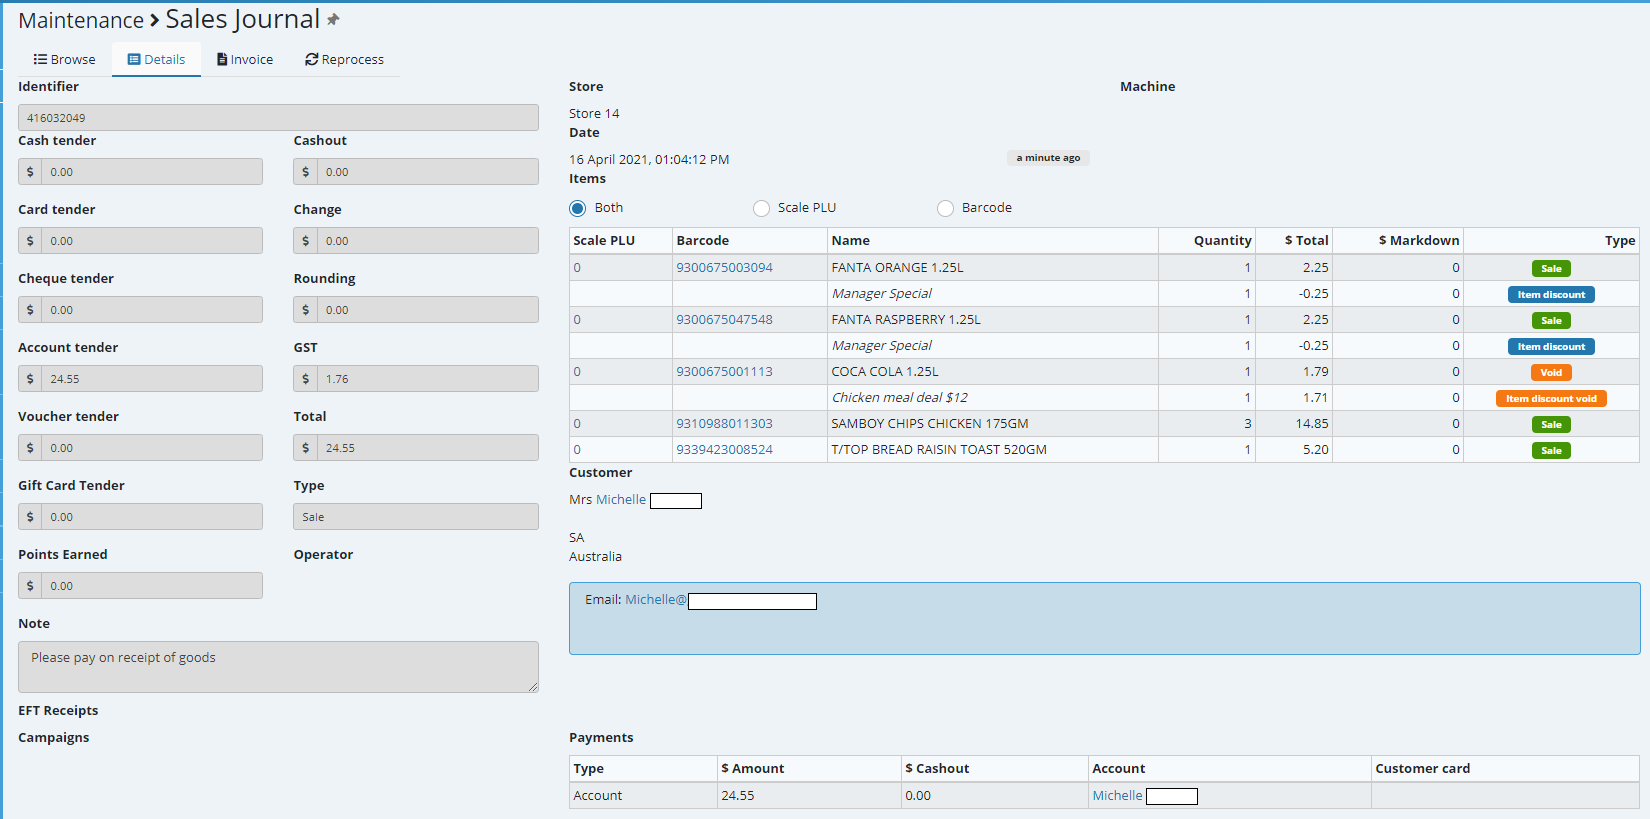Click the Voucher tender amount field
1650x819 pixels.
152,448
